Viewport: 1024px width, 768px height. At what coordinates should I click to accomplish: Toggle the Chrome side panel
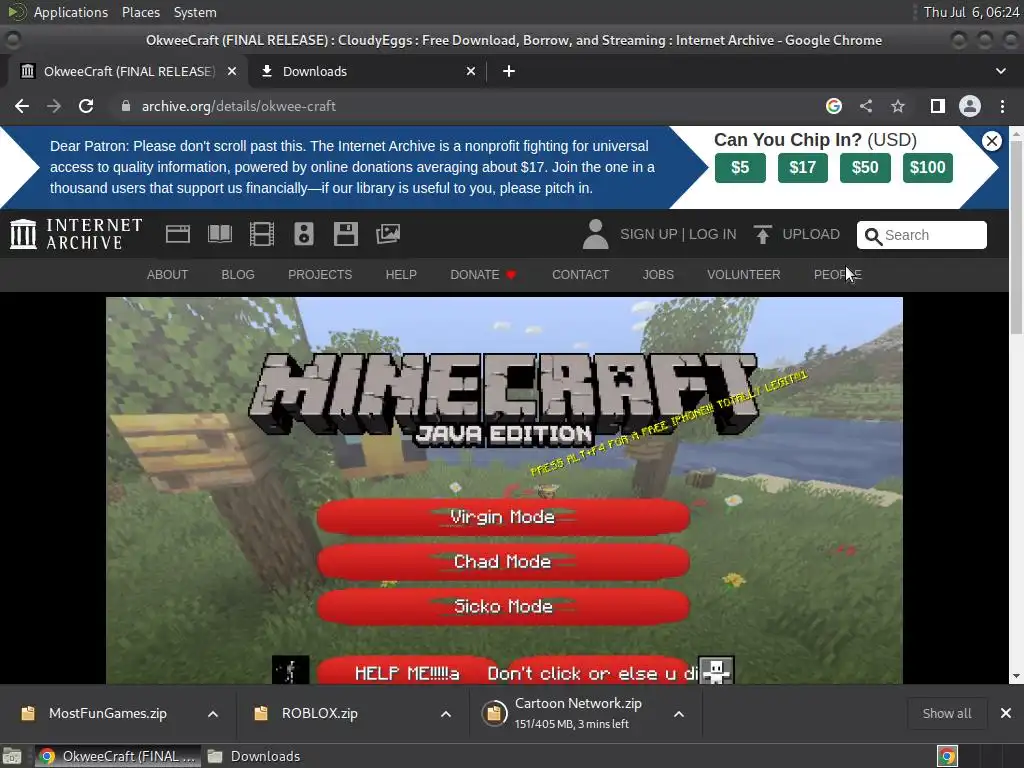pyautogui.click(x=937, y=106)
